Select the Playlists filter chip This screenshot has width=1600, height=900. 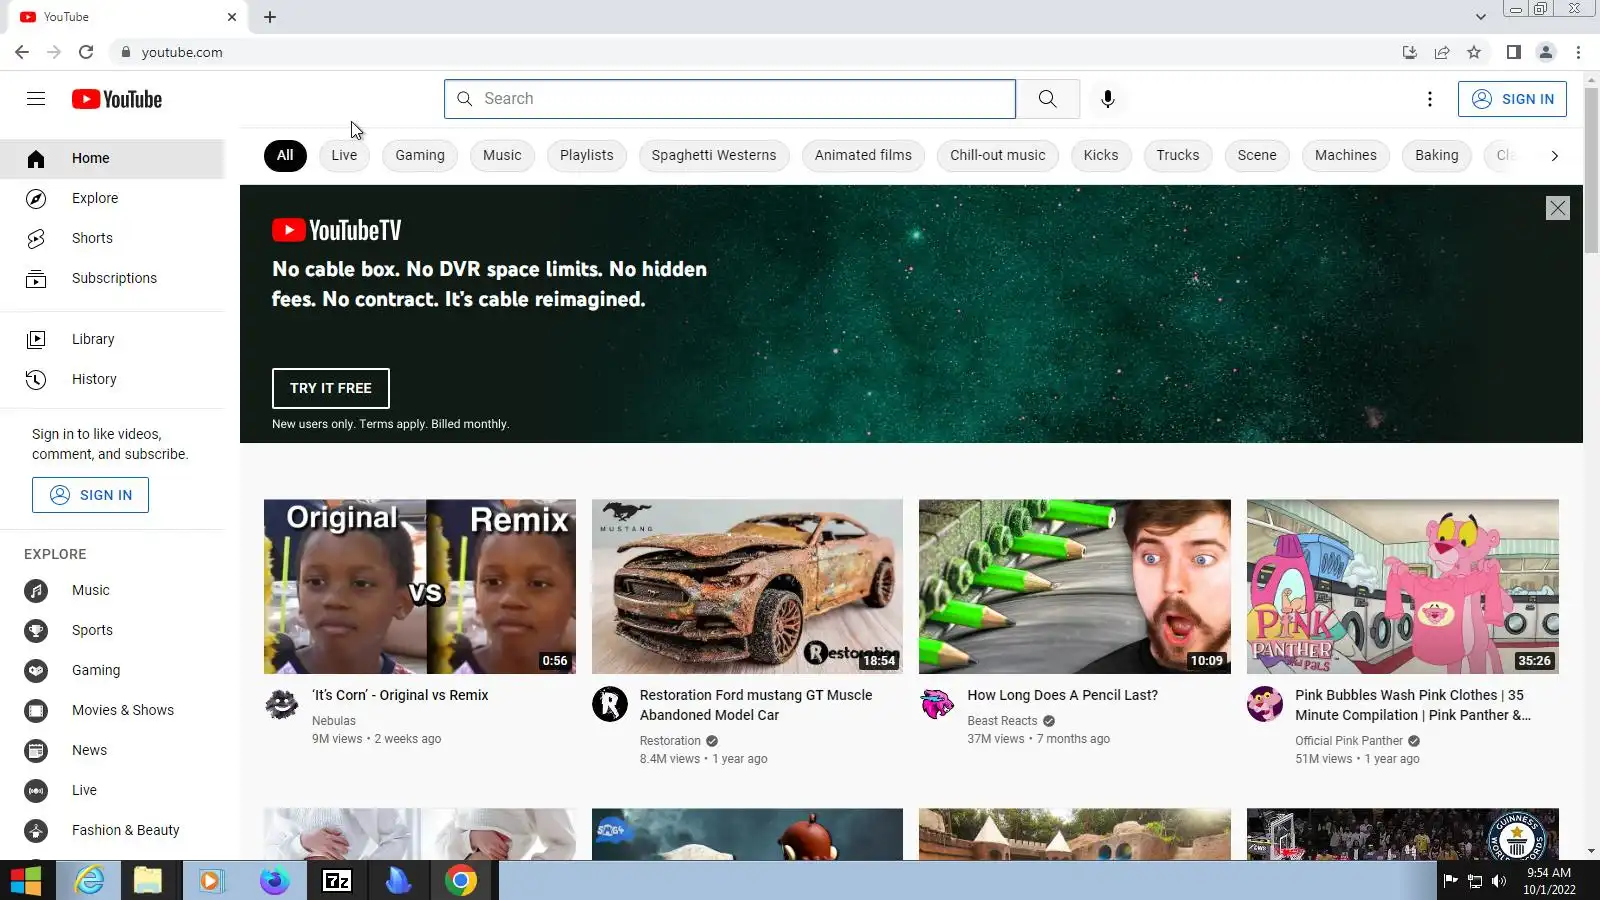[x=587, y=155]
